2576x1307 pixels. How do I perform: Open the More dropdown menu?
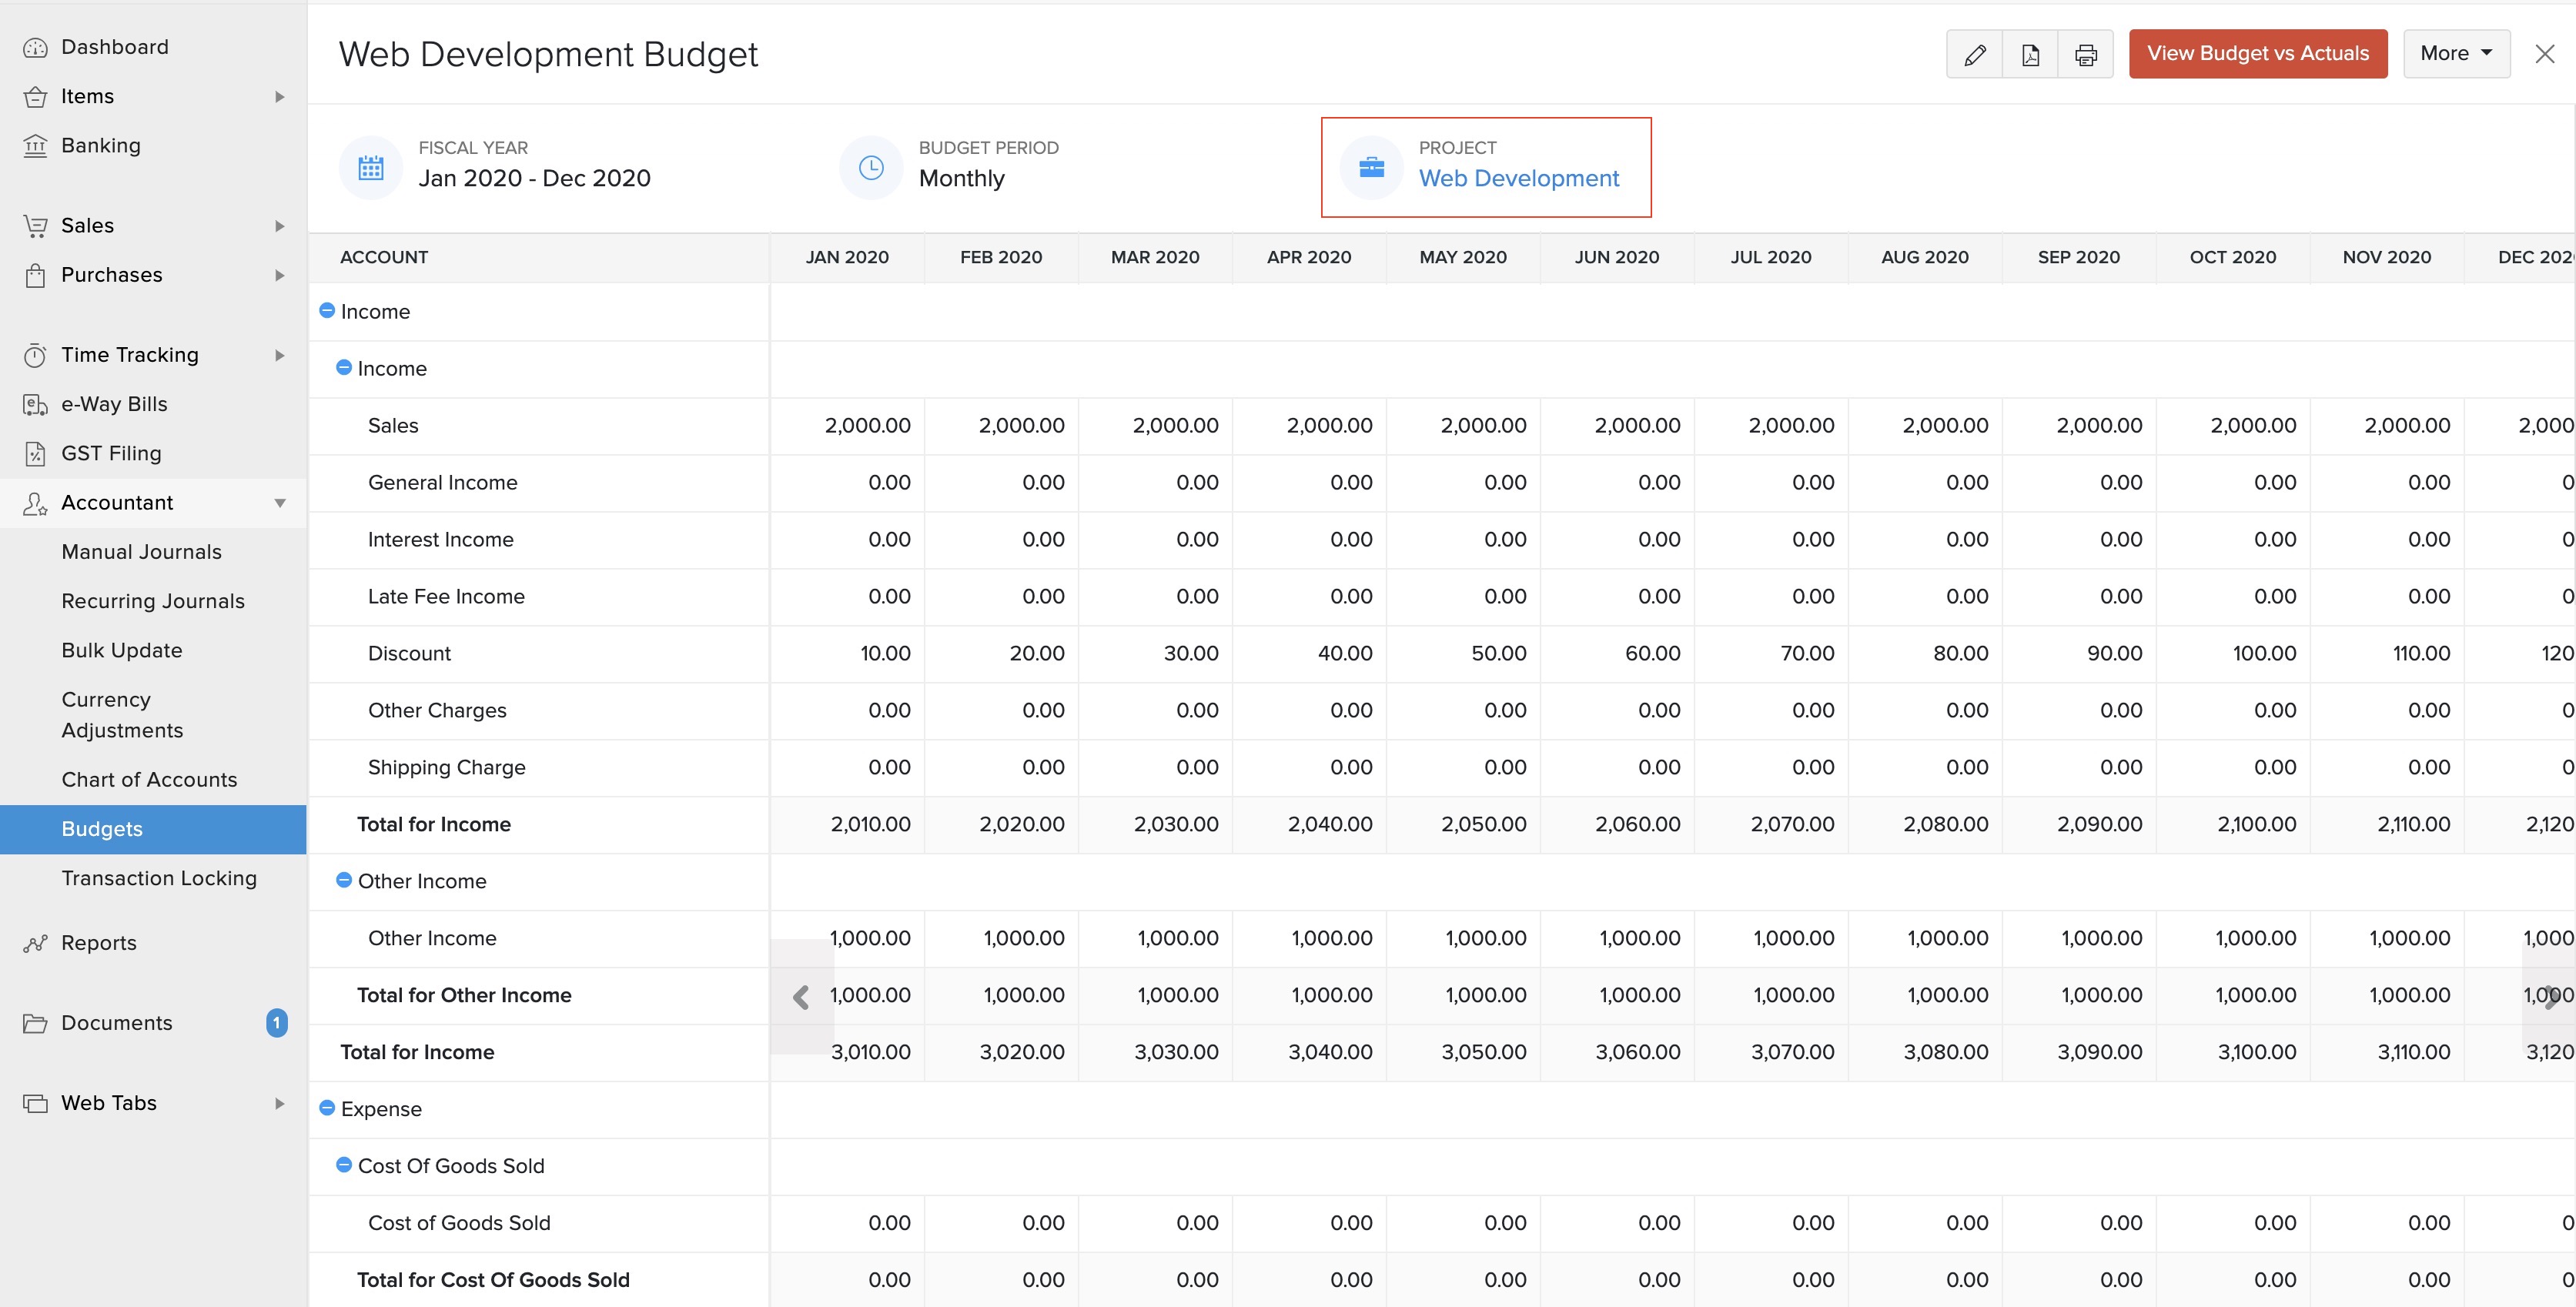pos(2456,54)
